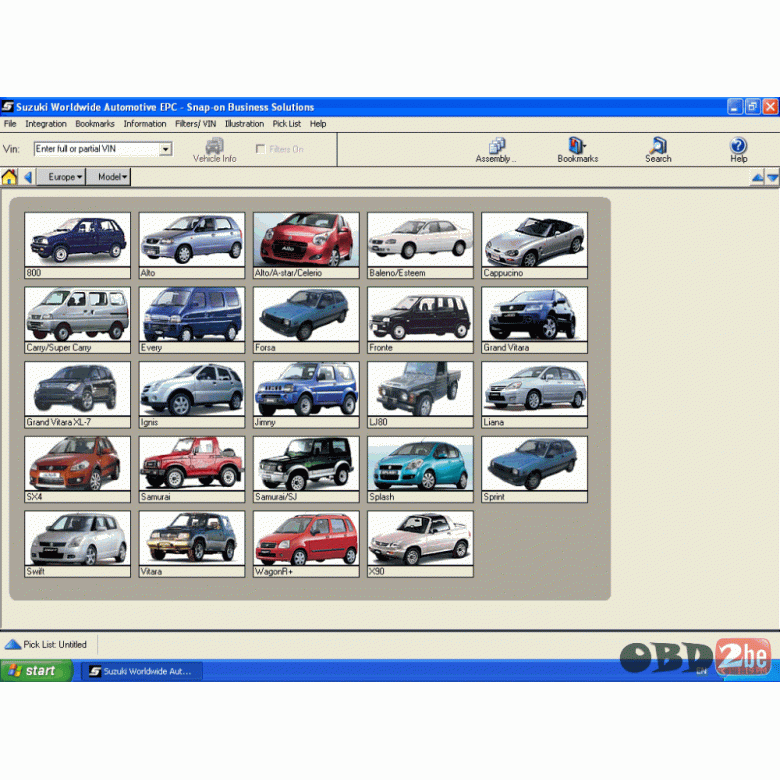
Task: Open the Filters/ VIN menu
Action: tap(195, 124)
